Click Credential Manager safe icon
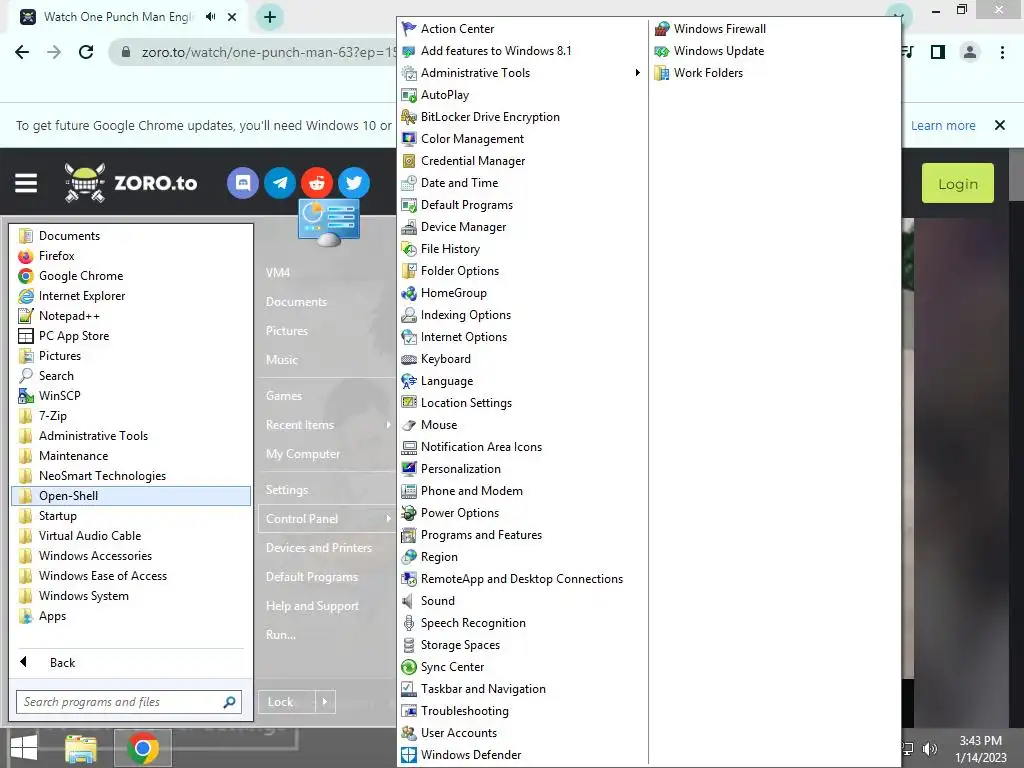1024x768 pixels. pyautogui.click(x=409, y=161)
